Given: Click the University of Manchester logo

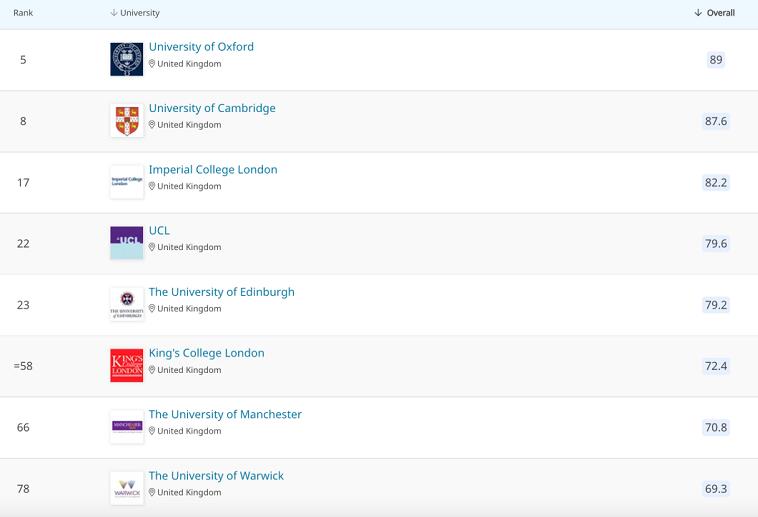Looking at the screenshot, I should point(127,426).
